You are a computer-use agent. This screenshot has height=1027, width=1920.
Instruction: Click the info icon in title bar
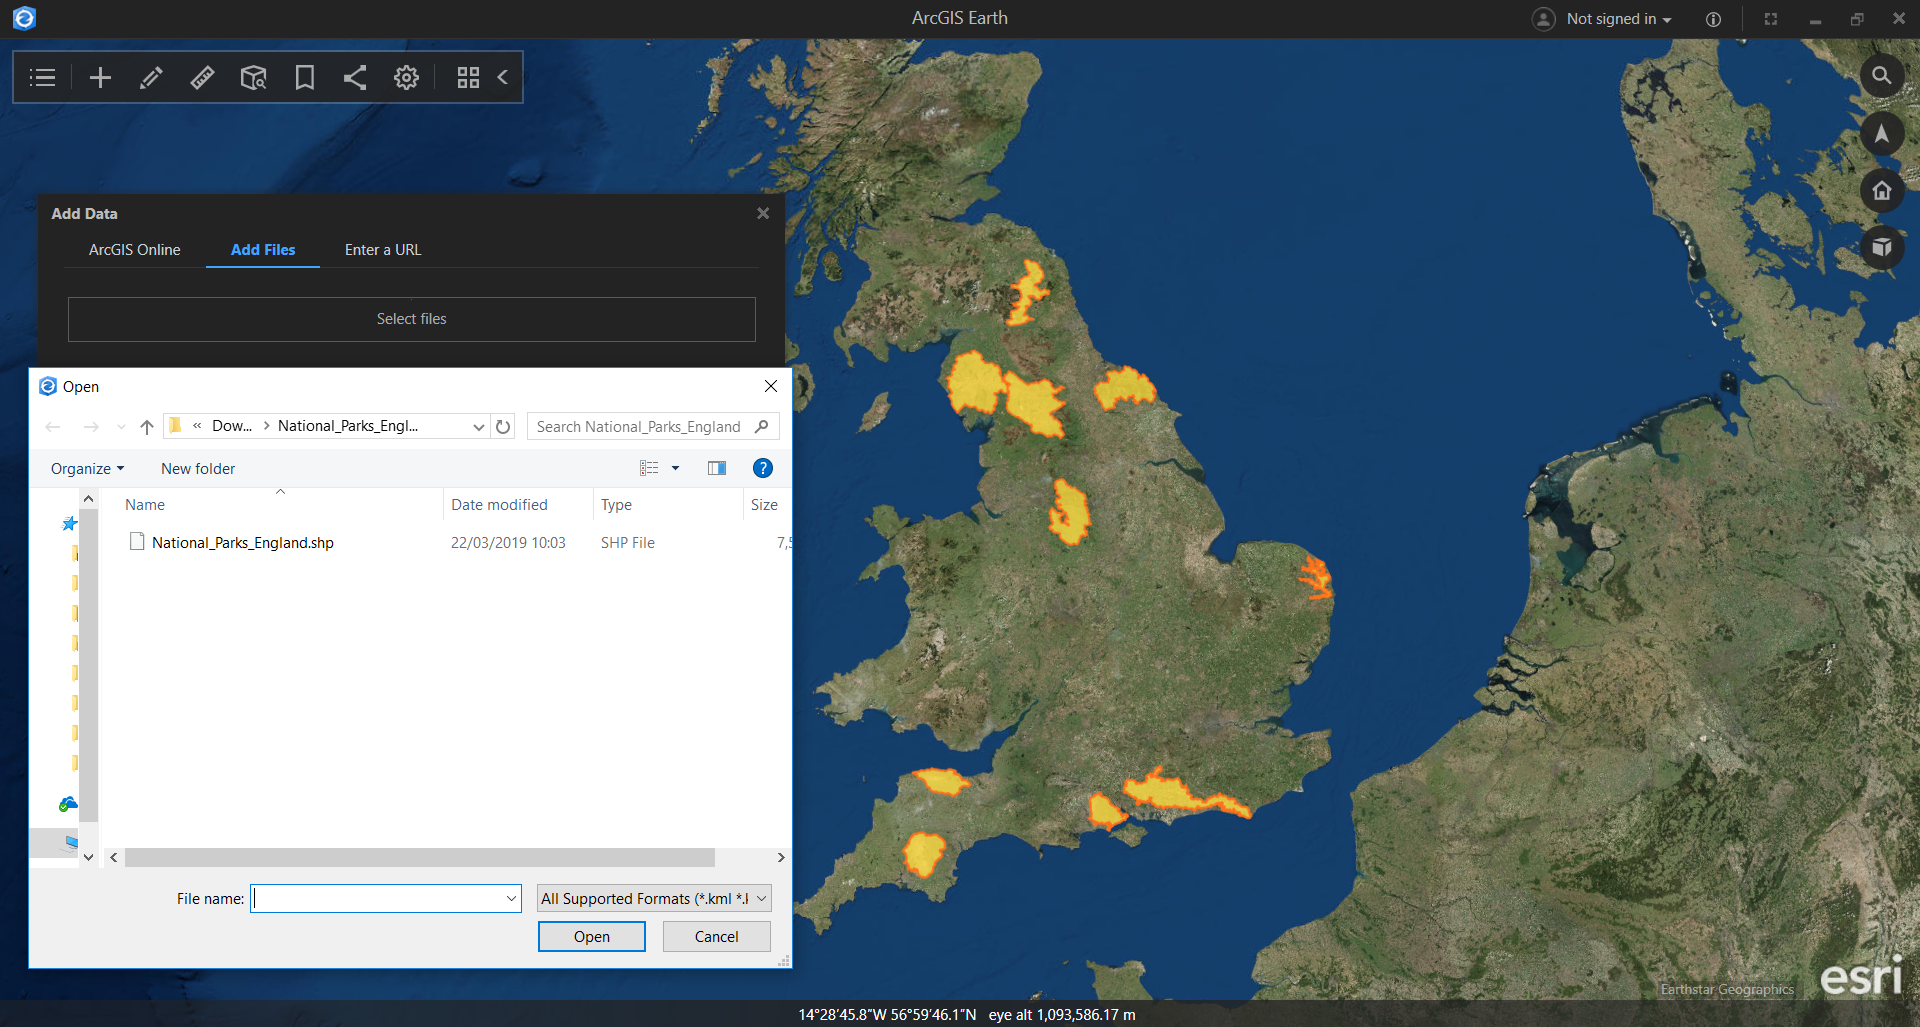point(1713,19)
